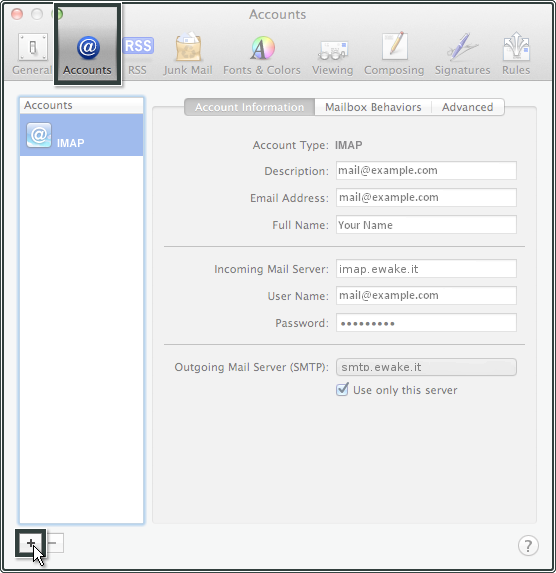Image resolution: width=556 pixels, height=573 pixels.
Task: Select the Accounts toolbar icon
Action: tap(87, 54)
